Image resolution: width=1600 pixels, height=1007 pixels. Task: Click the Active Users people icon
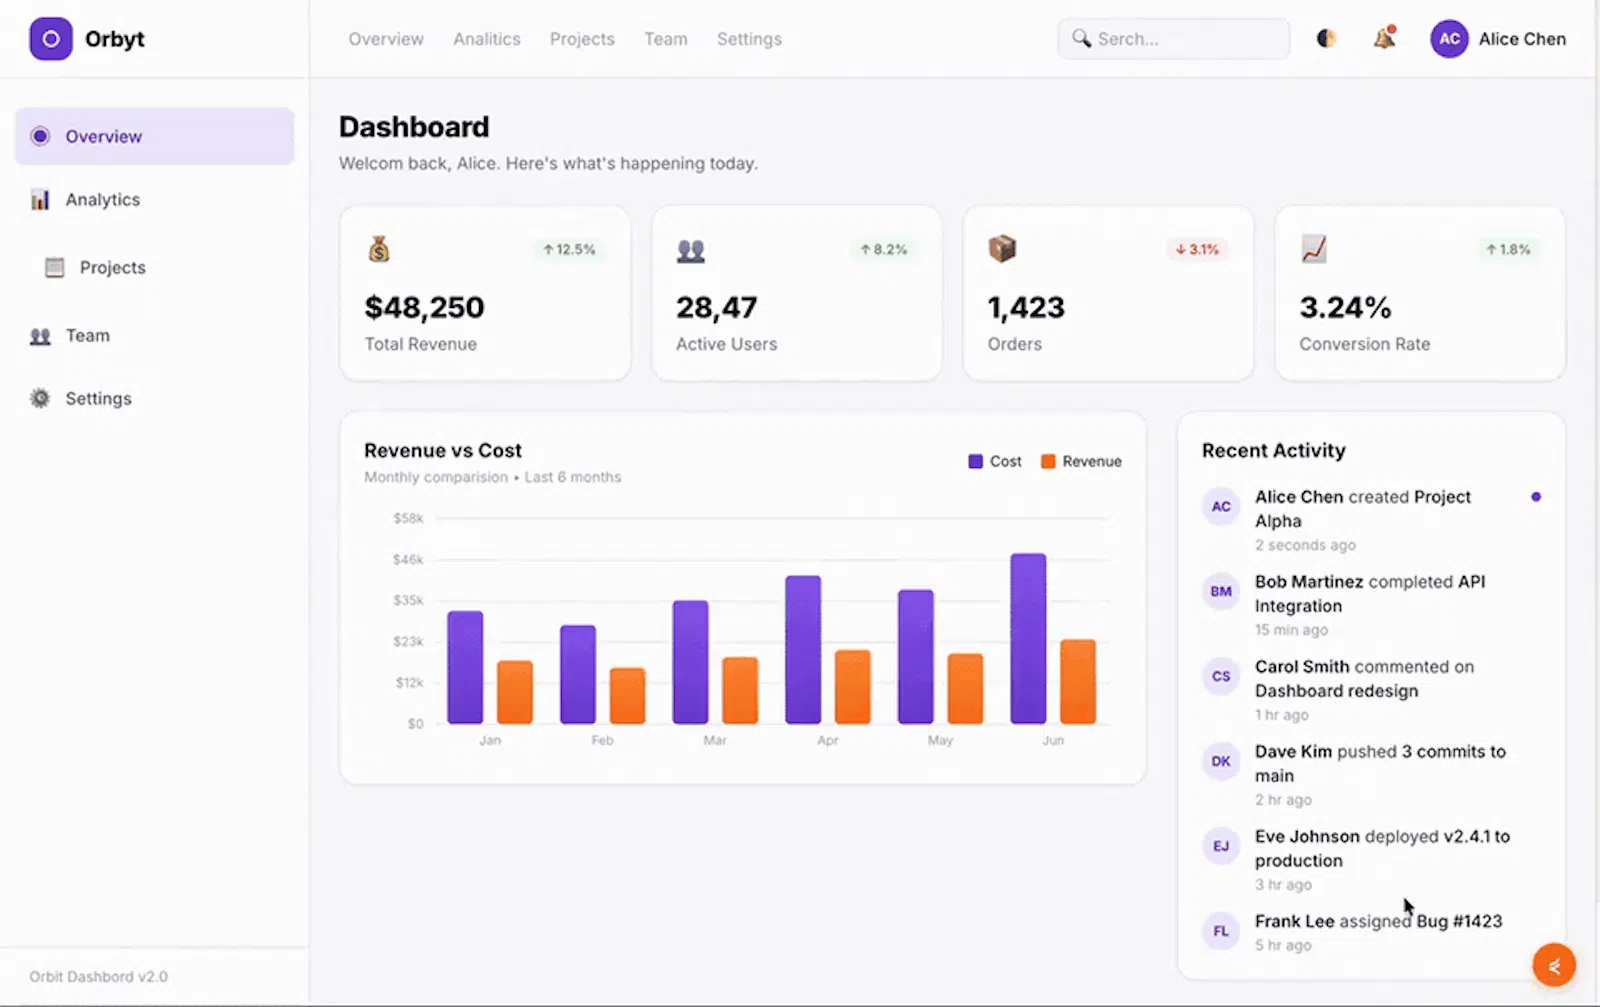[x=690, y=250]
